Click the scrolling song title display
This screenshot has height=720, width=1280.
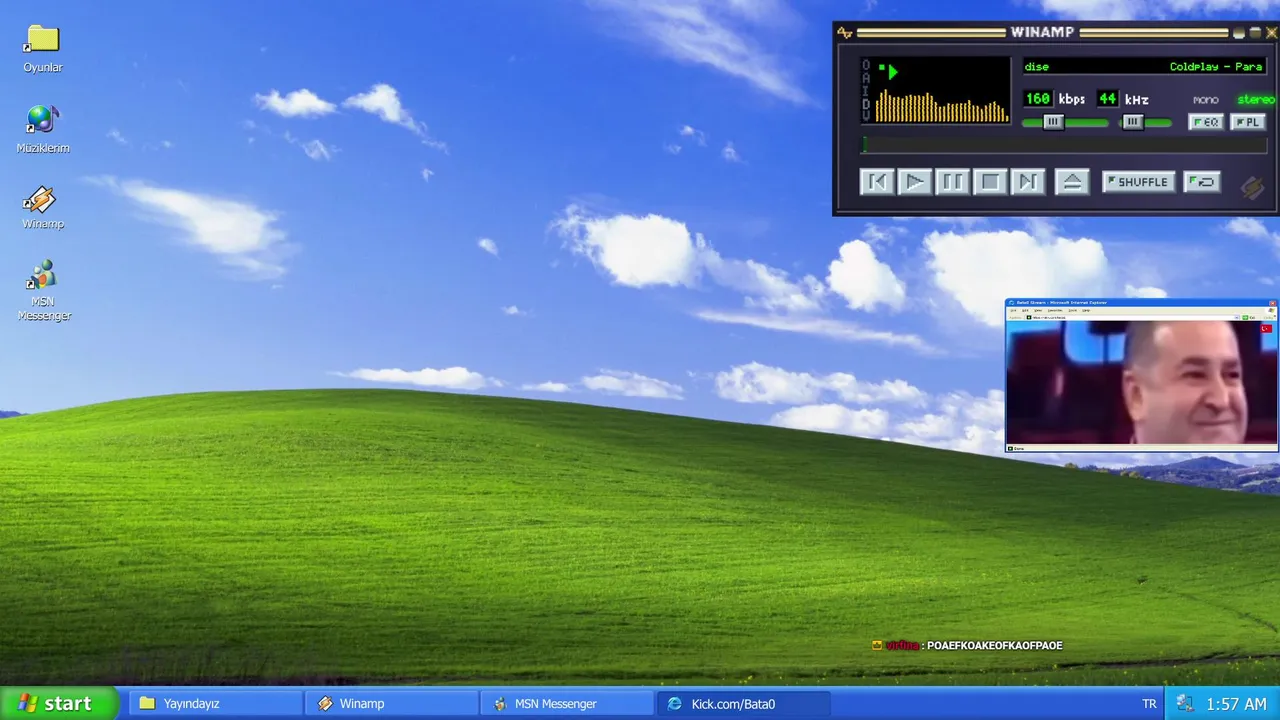click(1143, 67)
